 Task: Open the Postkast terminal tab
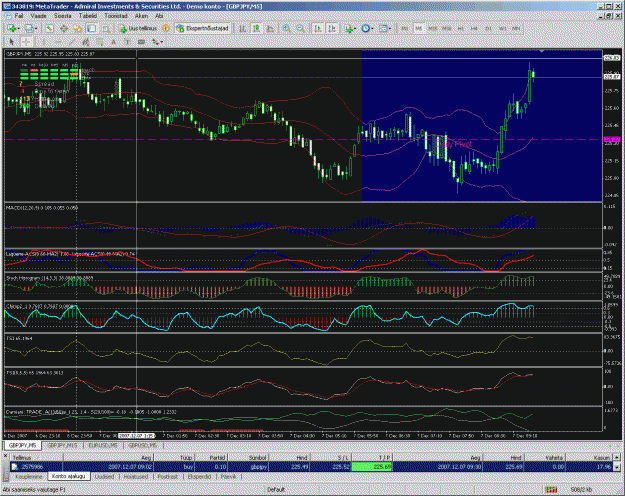tap(168, 476)
